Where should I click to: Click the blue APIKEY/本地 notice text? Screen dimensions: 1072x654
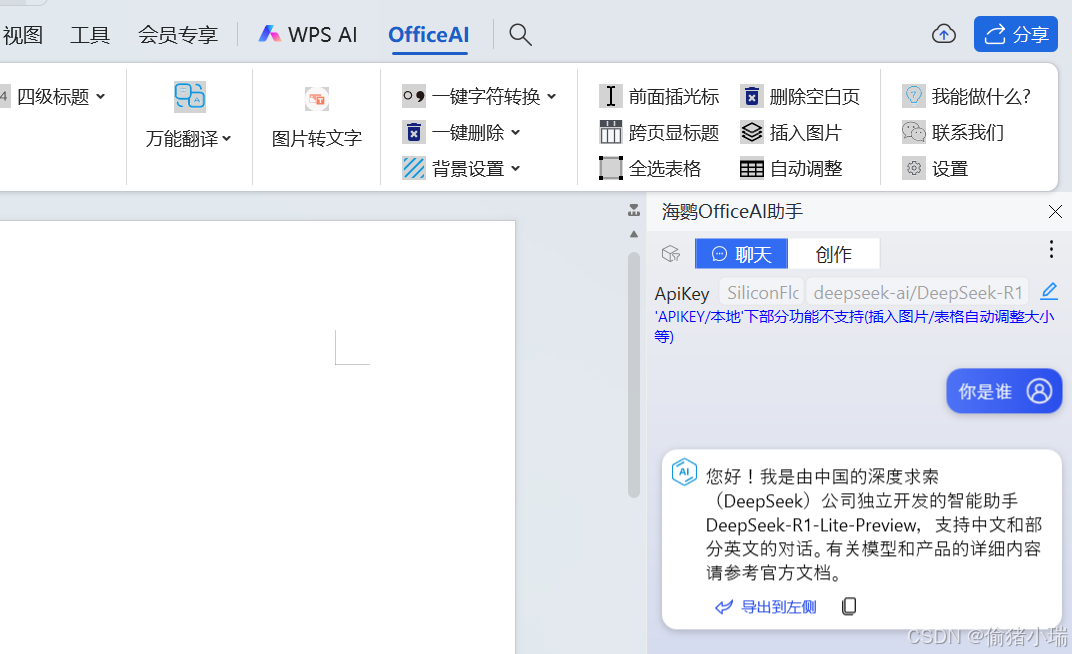(x=854, y=326)
